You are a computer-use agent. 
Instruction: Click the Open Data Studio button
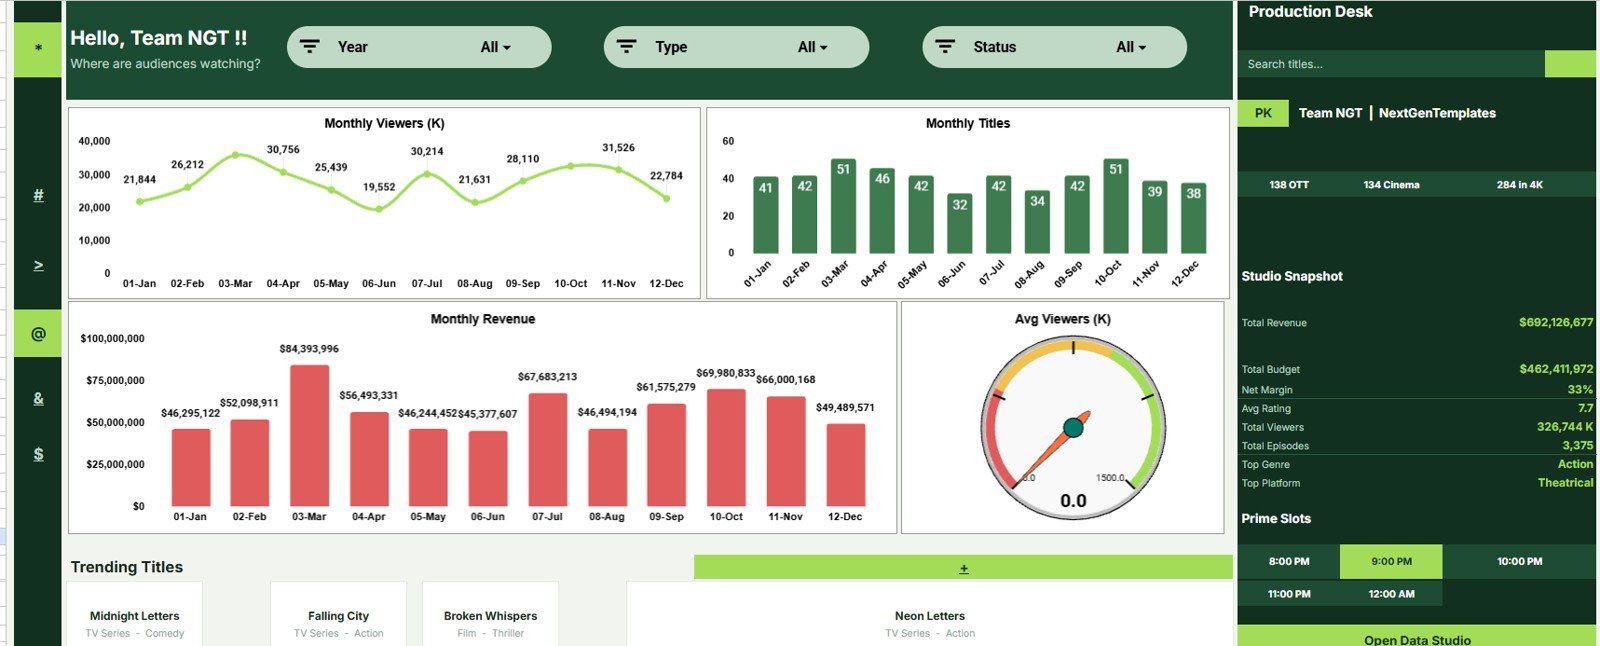tap(1416, 637)
